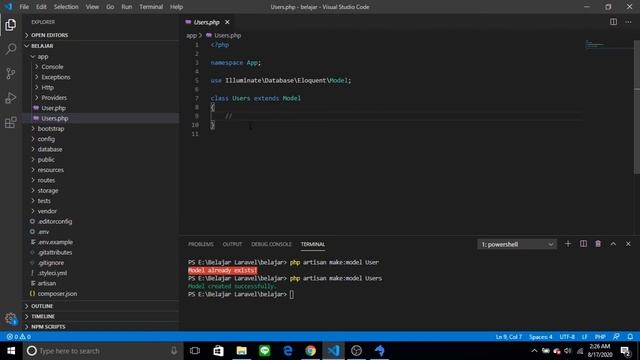Click the app breadcrumb segment
The height and width of the screenshot is (360, 640).
tap(191, 36)
